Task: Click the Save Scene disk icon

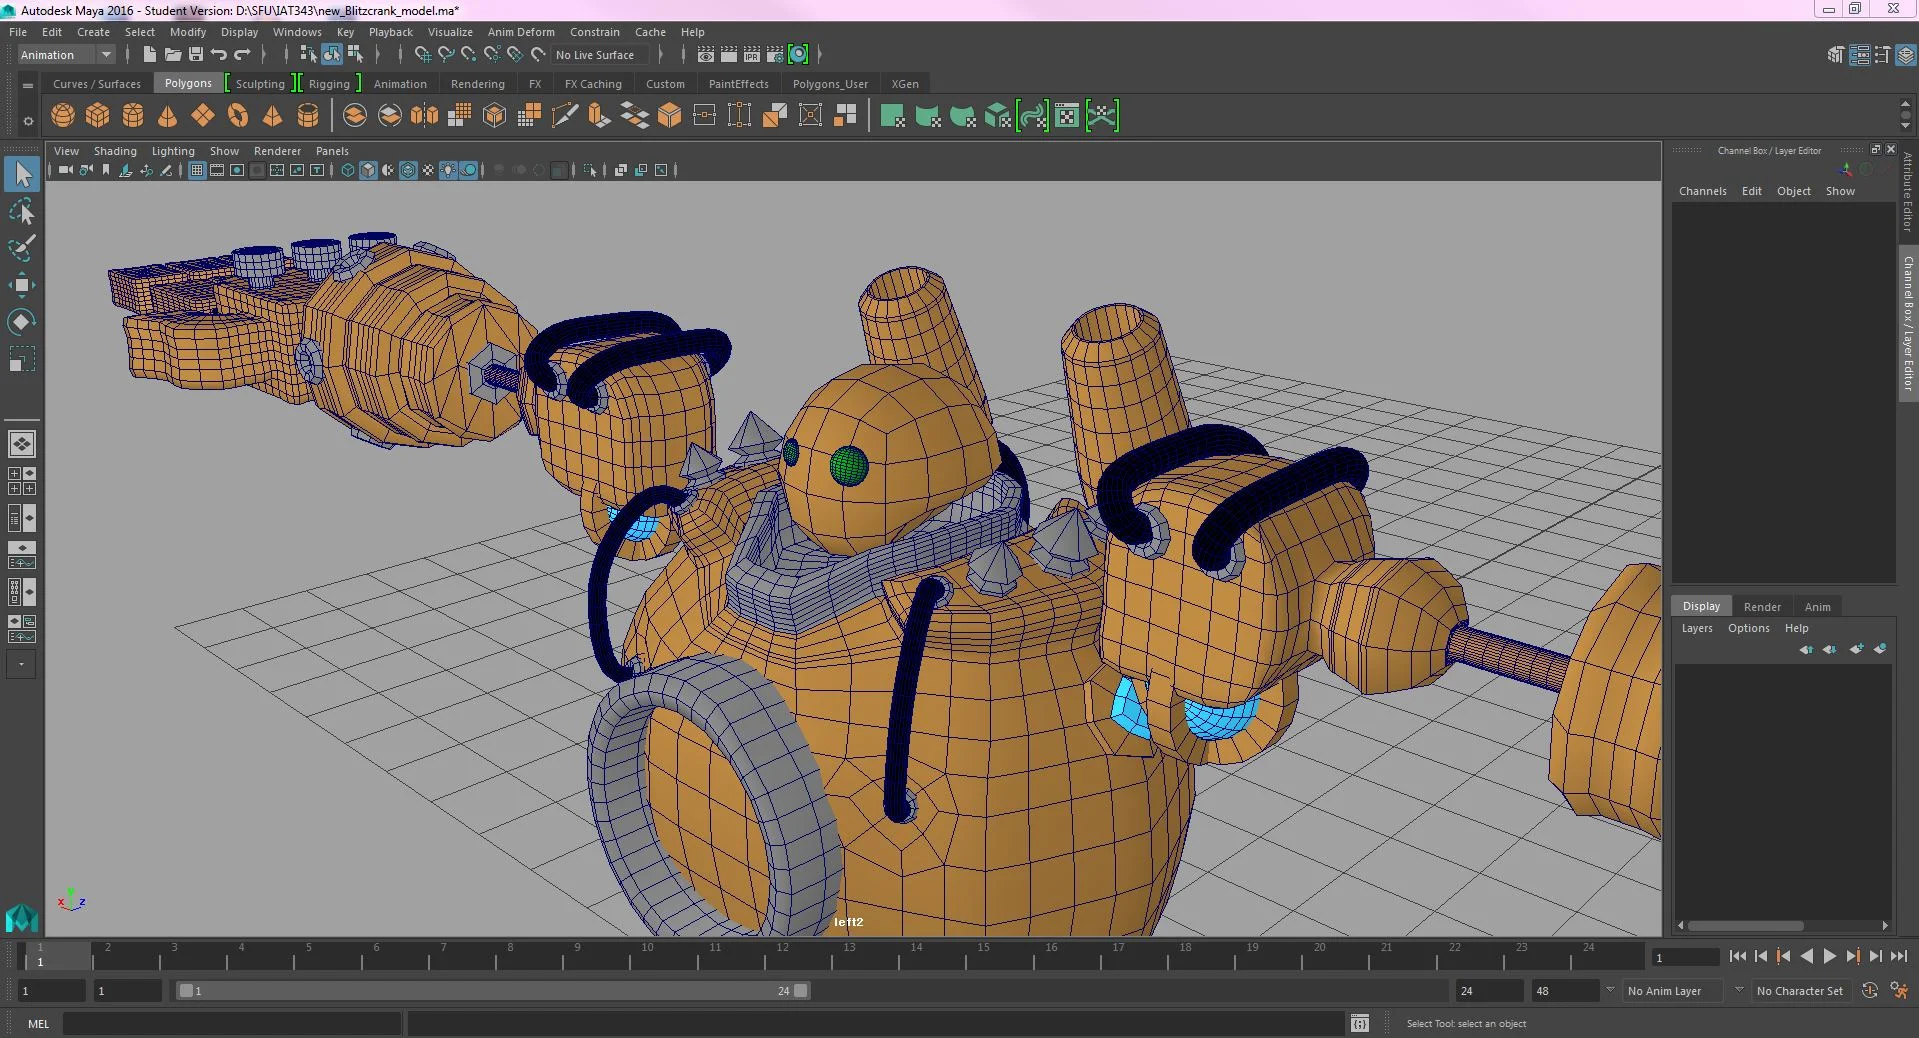Action: coord(196,54)
